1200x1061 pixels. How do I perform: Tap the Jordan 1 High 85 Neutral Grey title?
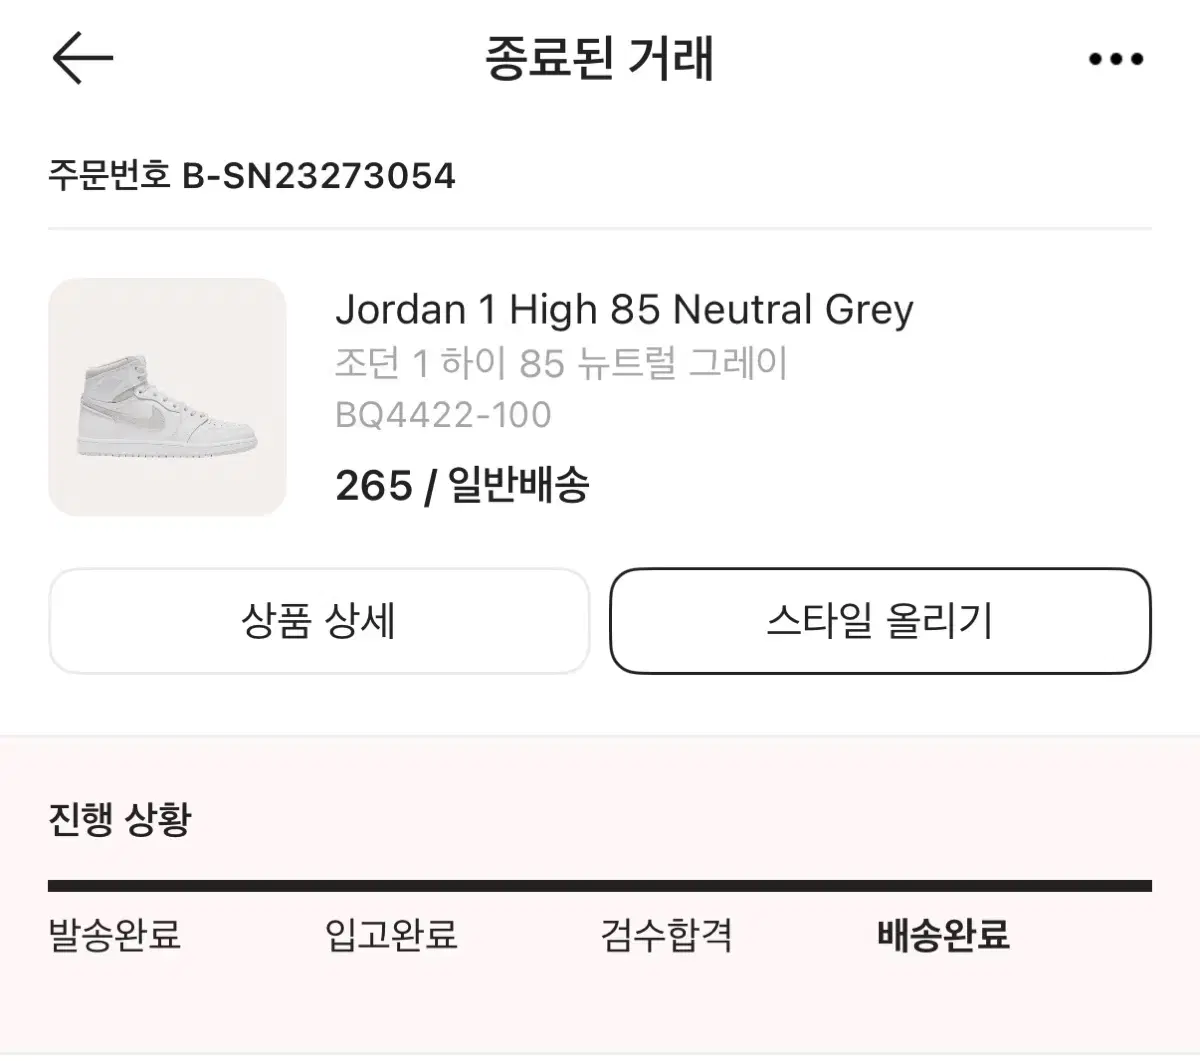[x=624, y=310]
